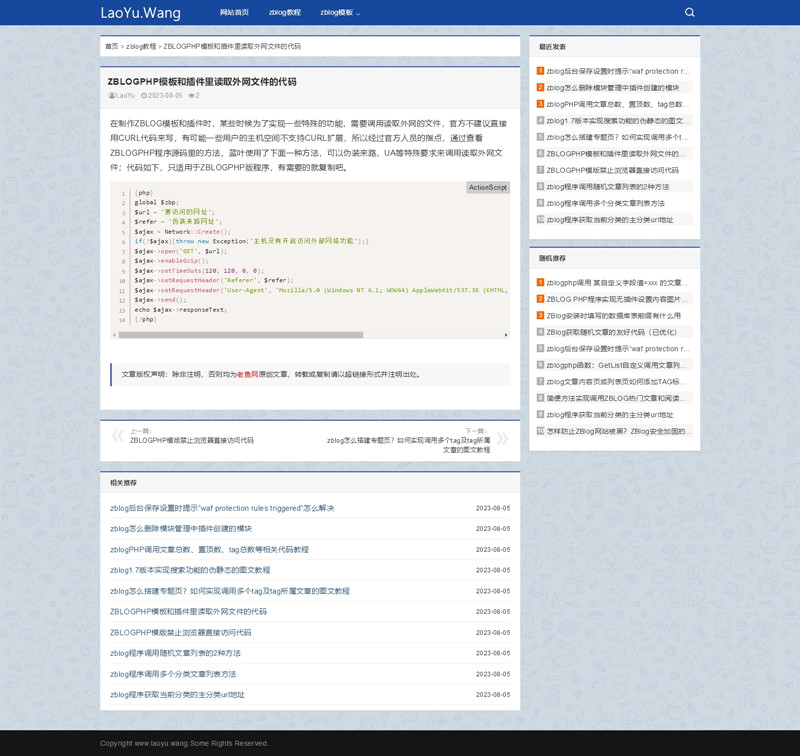
Task: Open 随机推荐 item 6 zblogphp函数GetList
Action: click(617, 365)
